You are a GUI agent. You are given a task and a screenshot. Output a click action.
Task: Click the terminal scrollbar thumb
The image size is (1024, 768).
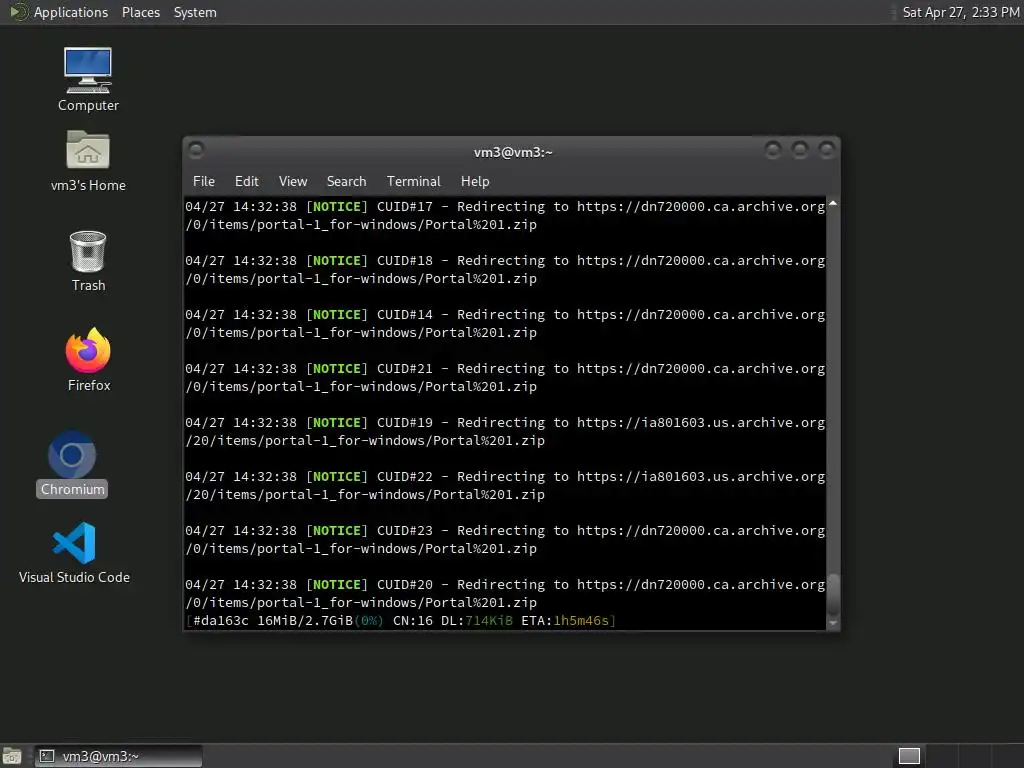click(x=833, y=594)
